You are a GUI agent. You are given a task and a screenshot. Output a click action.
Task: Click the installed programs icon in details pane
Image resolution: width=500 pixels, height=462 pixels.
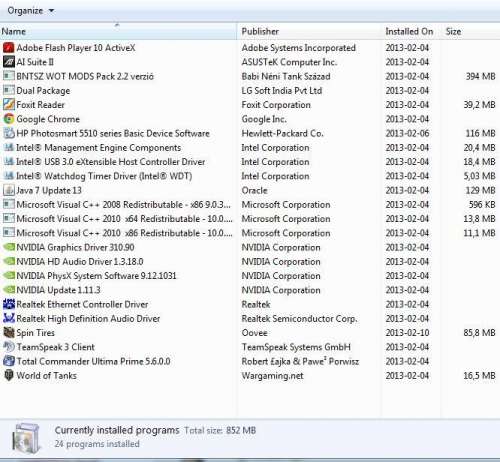point(26,439)
